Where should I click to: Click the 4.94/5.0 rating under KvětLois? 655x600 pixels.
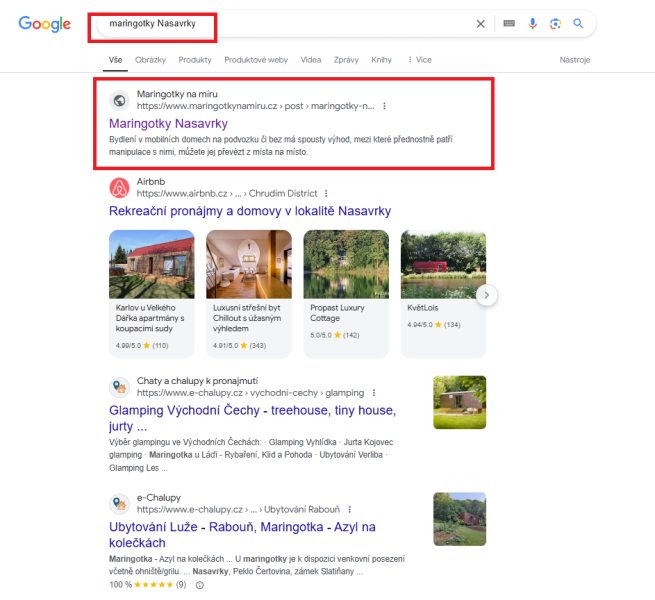point(434,325)
